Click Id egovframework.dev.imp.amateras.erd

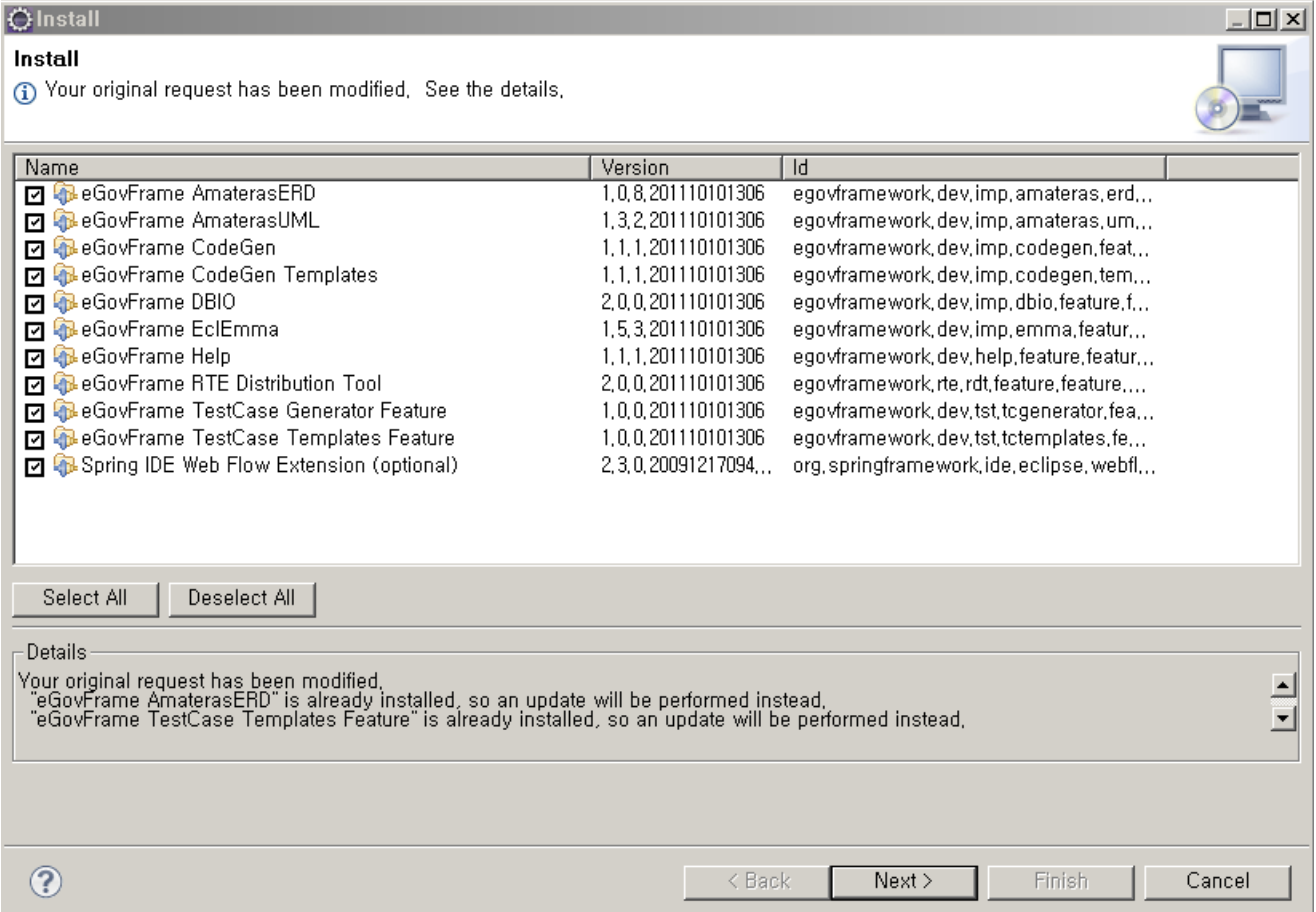coord(973,193)
